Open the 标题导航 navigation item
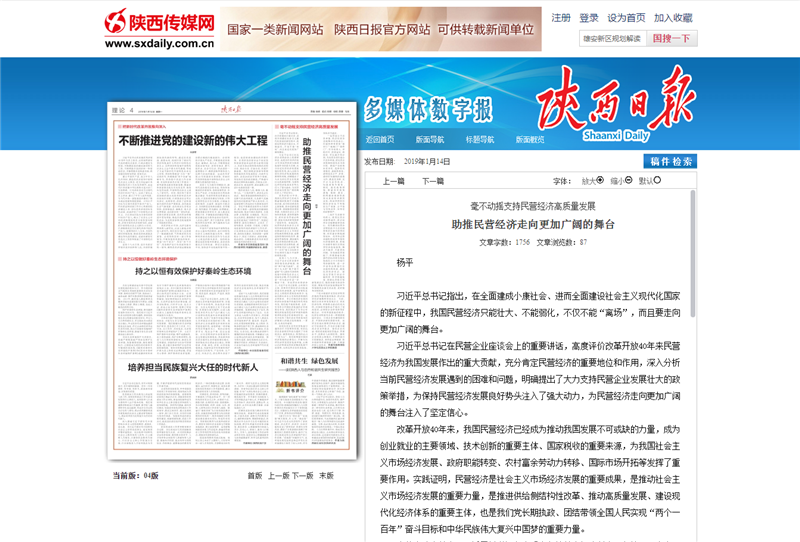The height and width of the screenshot is (542, 800). [x=480, y=139]
